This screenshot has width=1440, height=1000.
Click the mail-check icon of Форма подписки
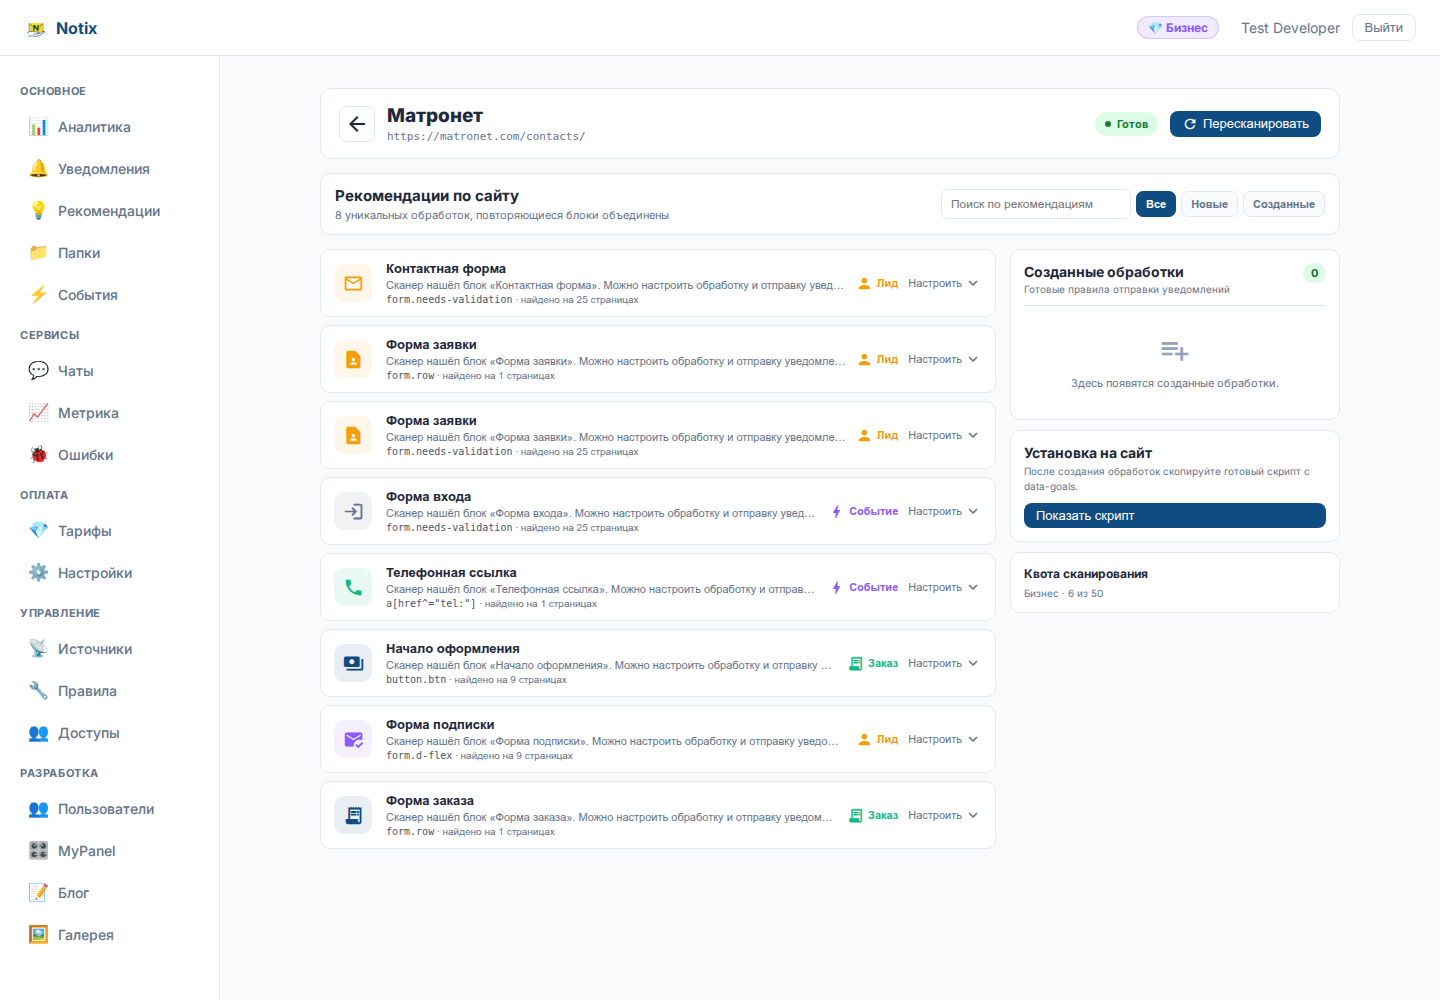click(353, 739)
